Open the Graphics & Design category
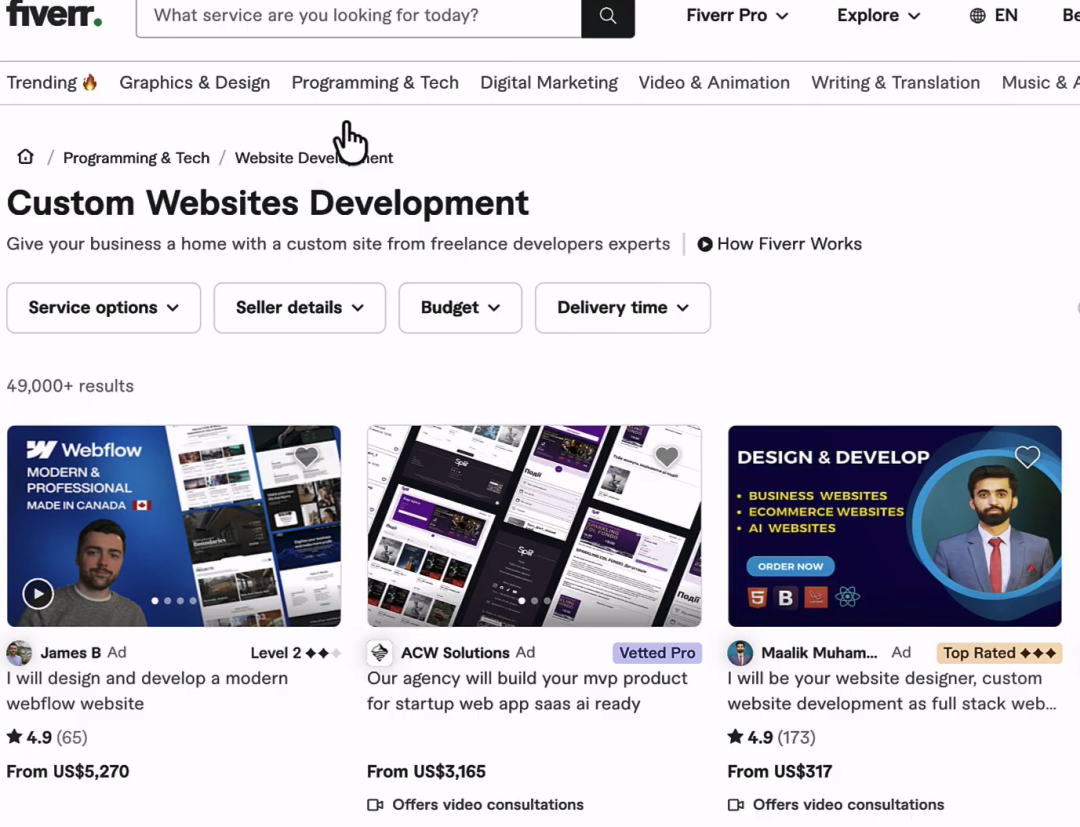The image size is (1080, 827). pos(195,83)
